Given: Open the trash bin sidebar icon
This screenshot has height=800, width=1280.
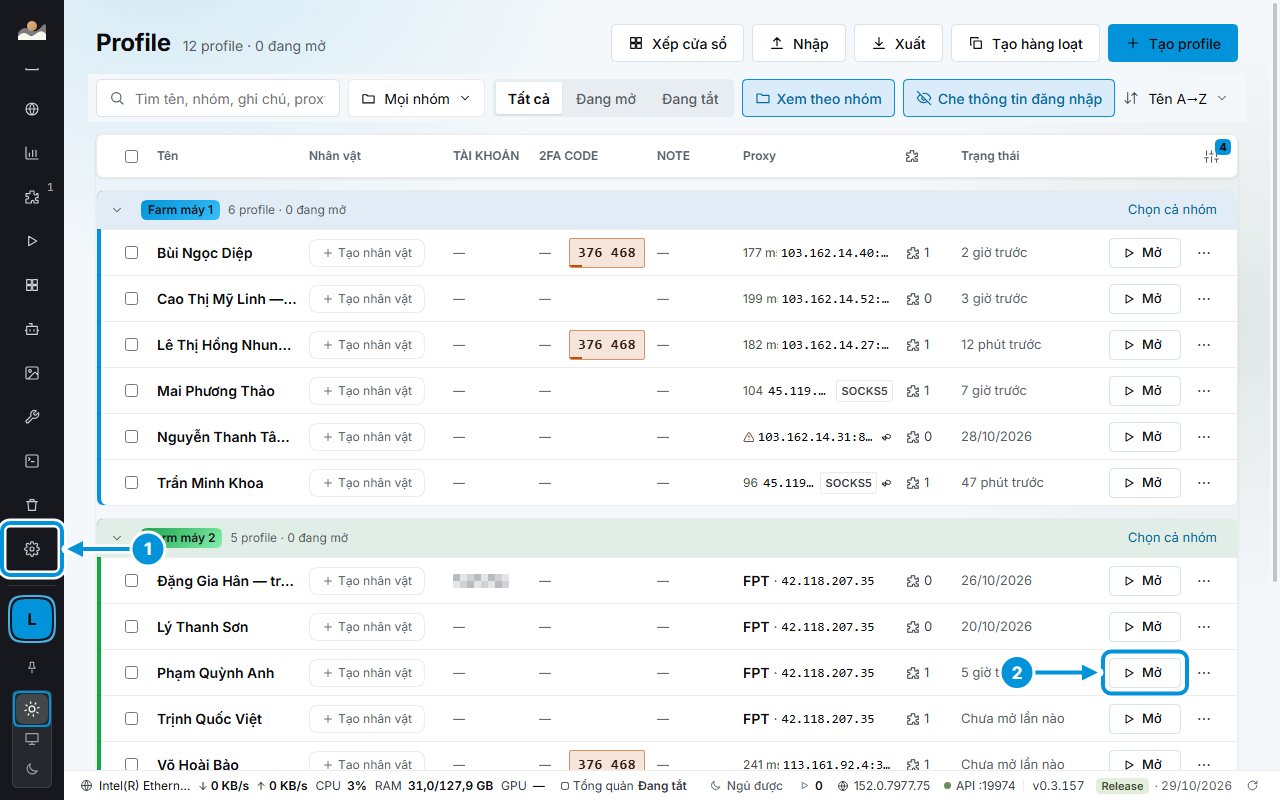Looking at the screenshot, I should click(32, 505).
